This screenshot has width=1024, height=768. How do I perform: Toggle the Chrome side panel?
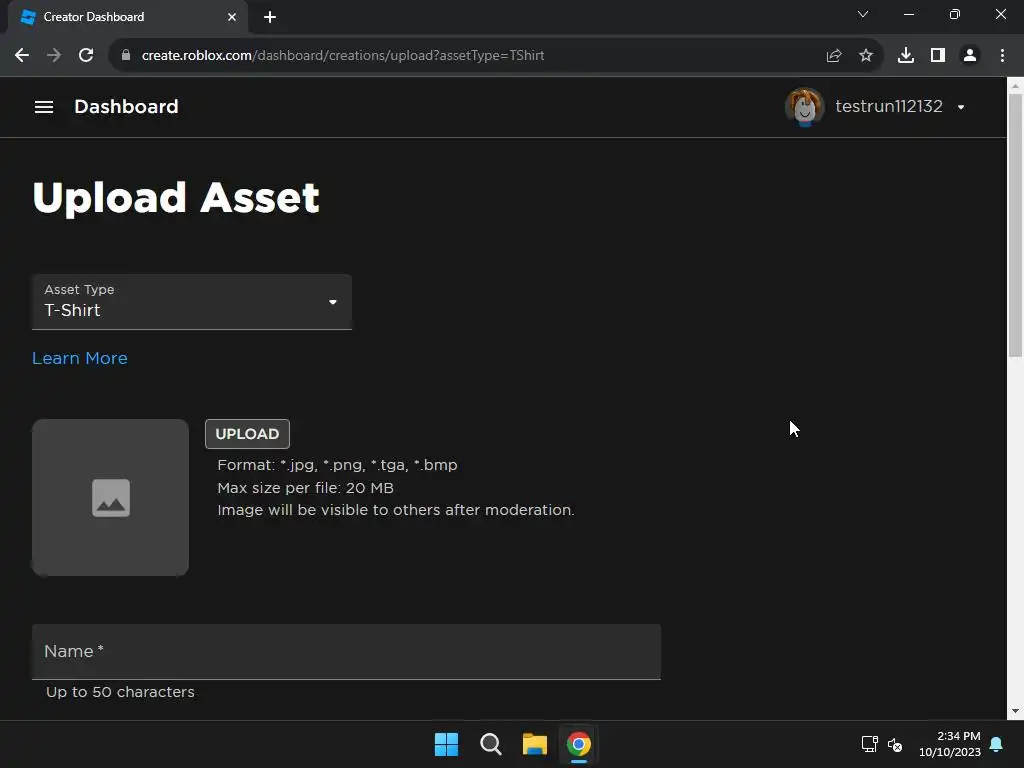click(938, 56)
